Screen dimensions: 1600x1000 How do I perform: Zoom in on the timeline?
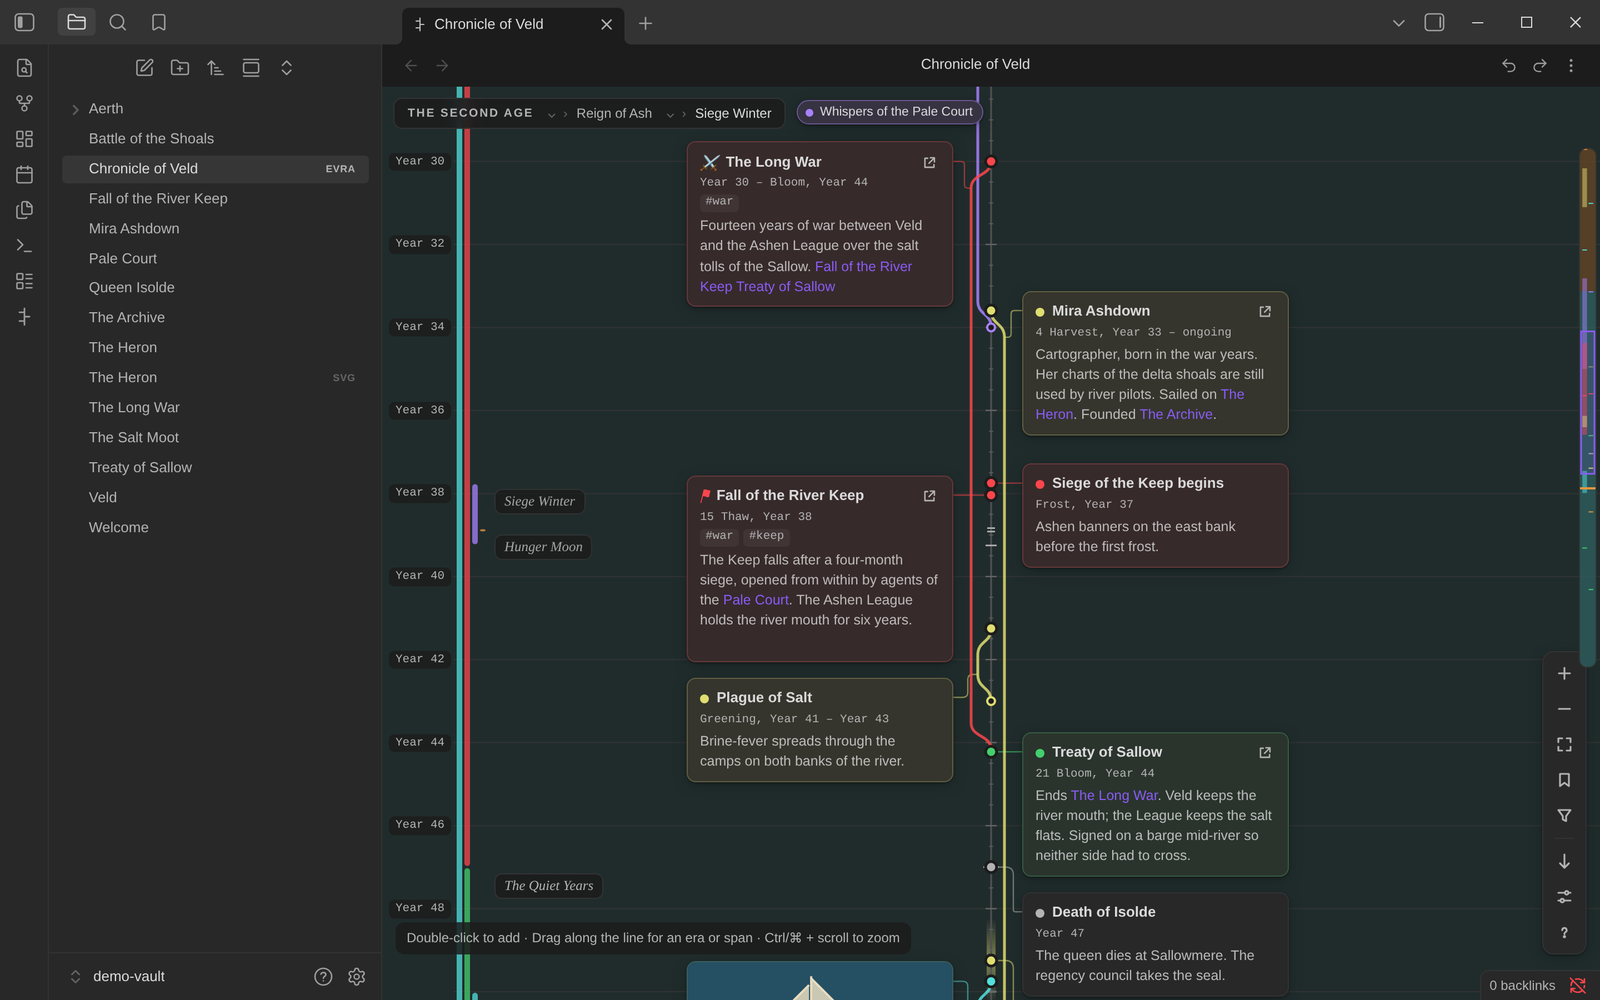pos(1564,673)
